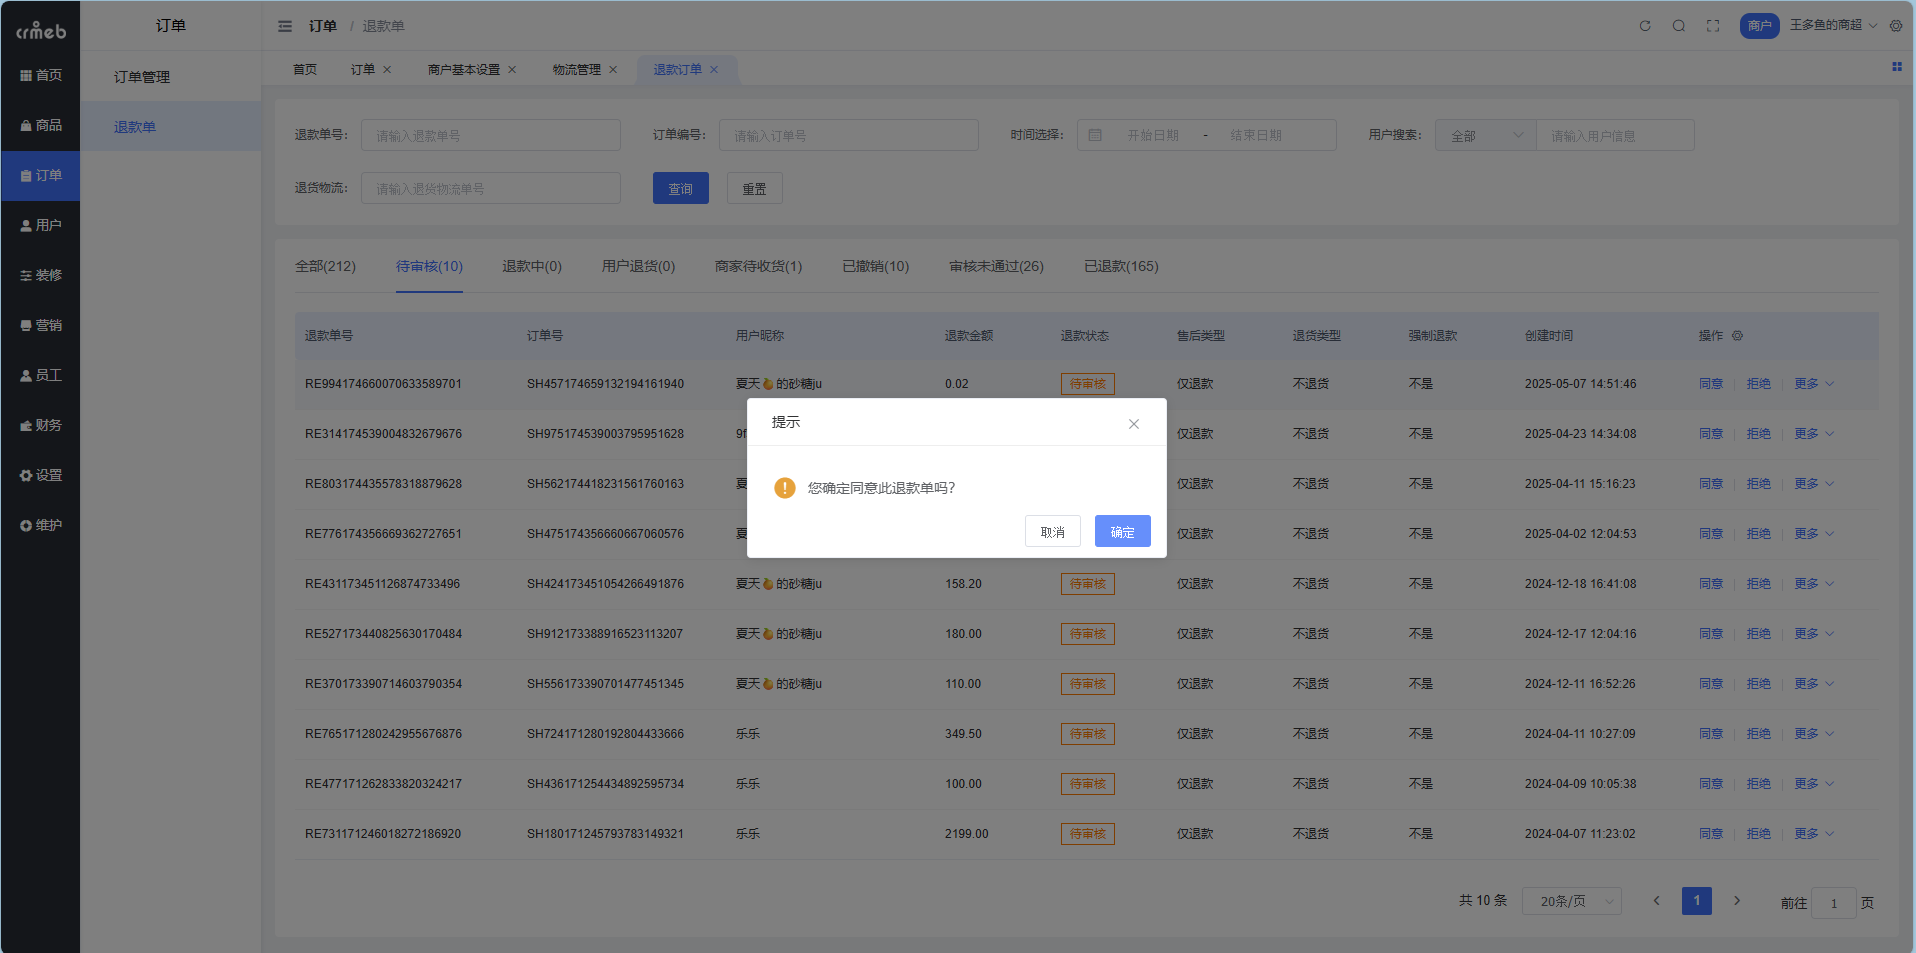Screen dimensions: 1916x953
Task: Click the column settings gear beside 操作
Action: 1737,336
